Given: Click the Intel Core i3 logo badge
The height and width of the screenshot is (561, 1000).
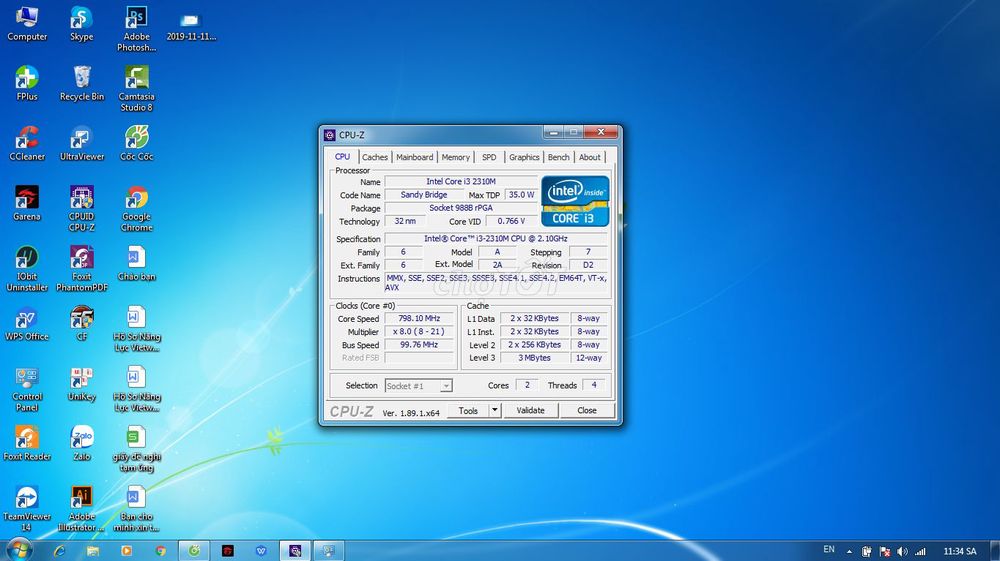Looking at the screenshot, I should 575,201.
